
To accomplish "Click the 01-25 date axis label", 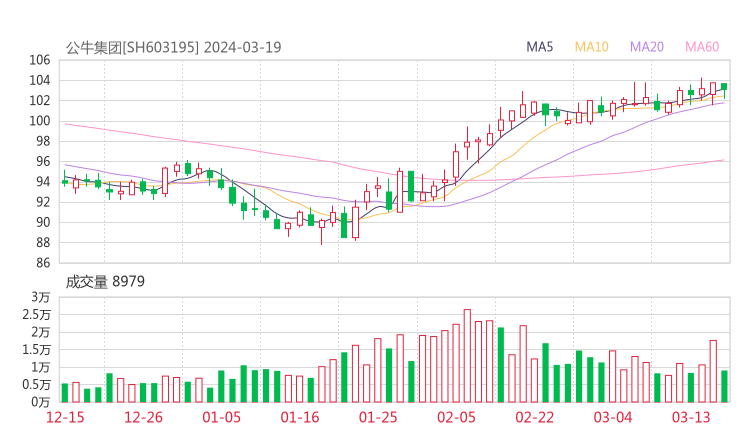I will 378,417.
